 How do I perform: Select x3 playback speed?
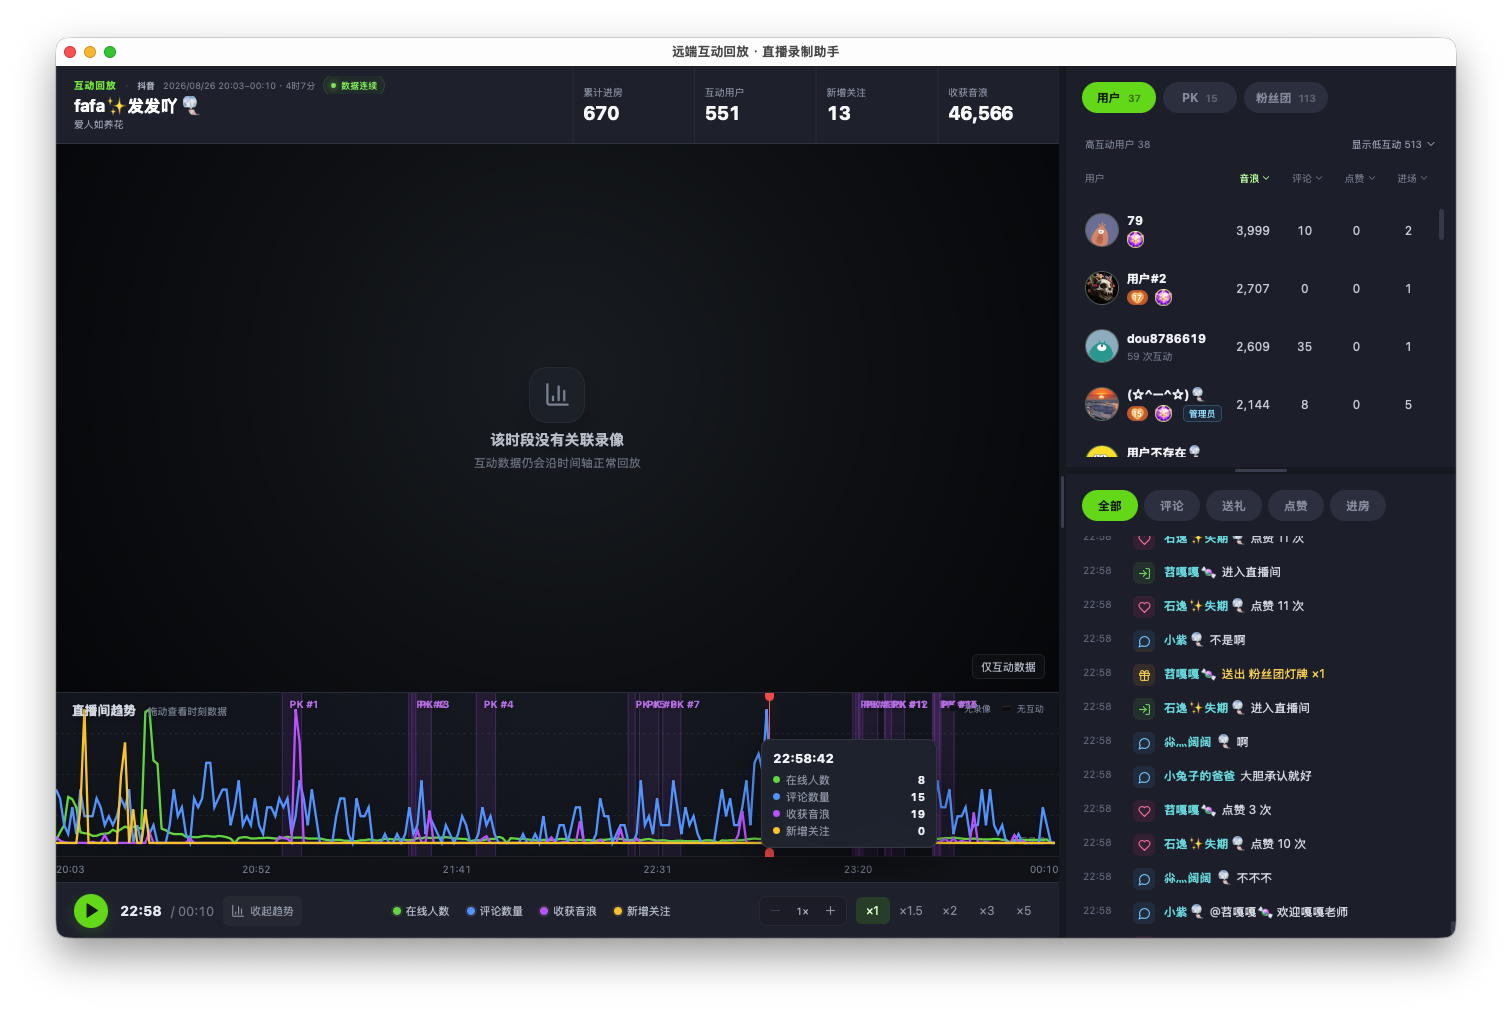(x=987, y=911)
